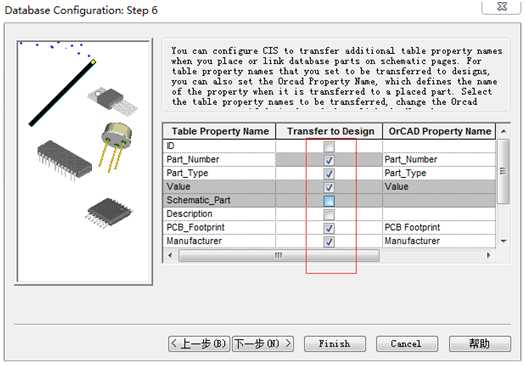Image resolution: width=525 pixels, height=365 pixels.
Task: Select the ID table property row
Action: tap(219, 146)
